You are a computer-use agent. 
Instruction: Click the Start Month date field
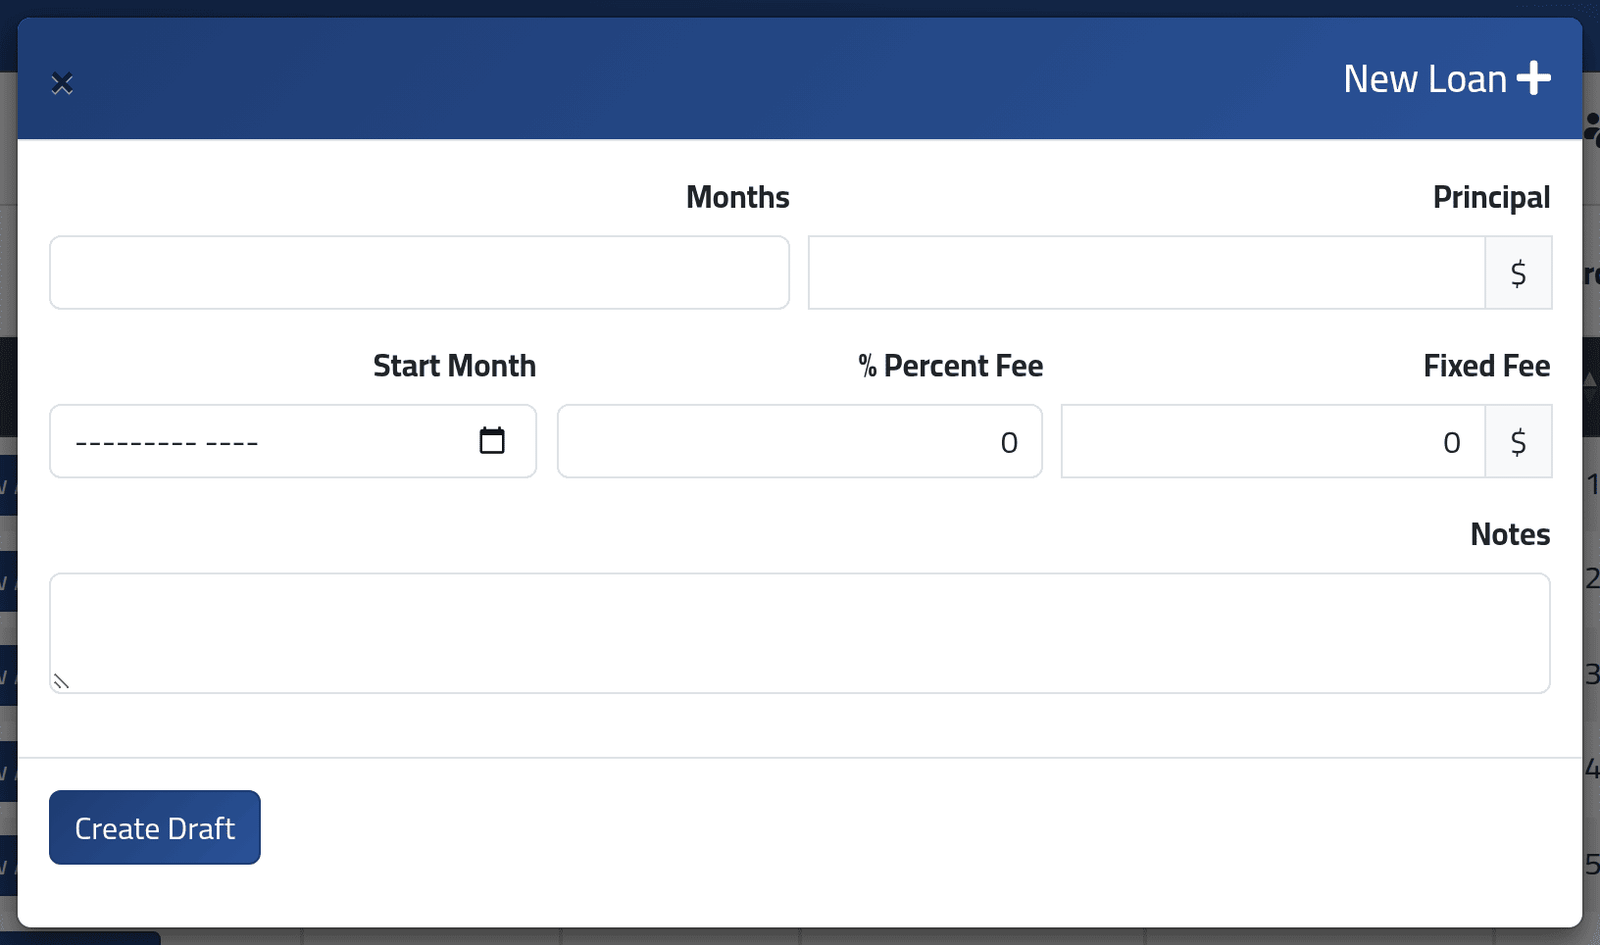coord(293,441)
